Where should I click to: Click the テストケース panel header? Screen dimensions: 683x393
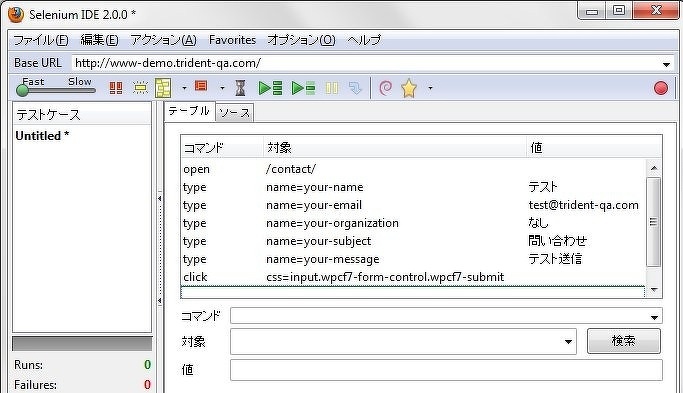coord(82,115)
